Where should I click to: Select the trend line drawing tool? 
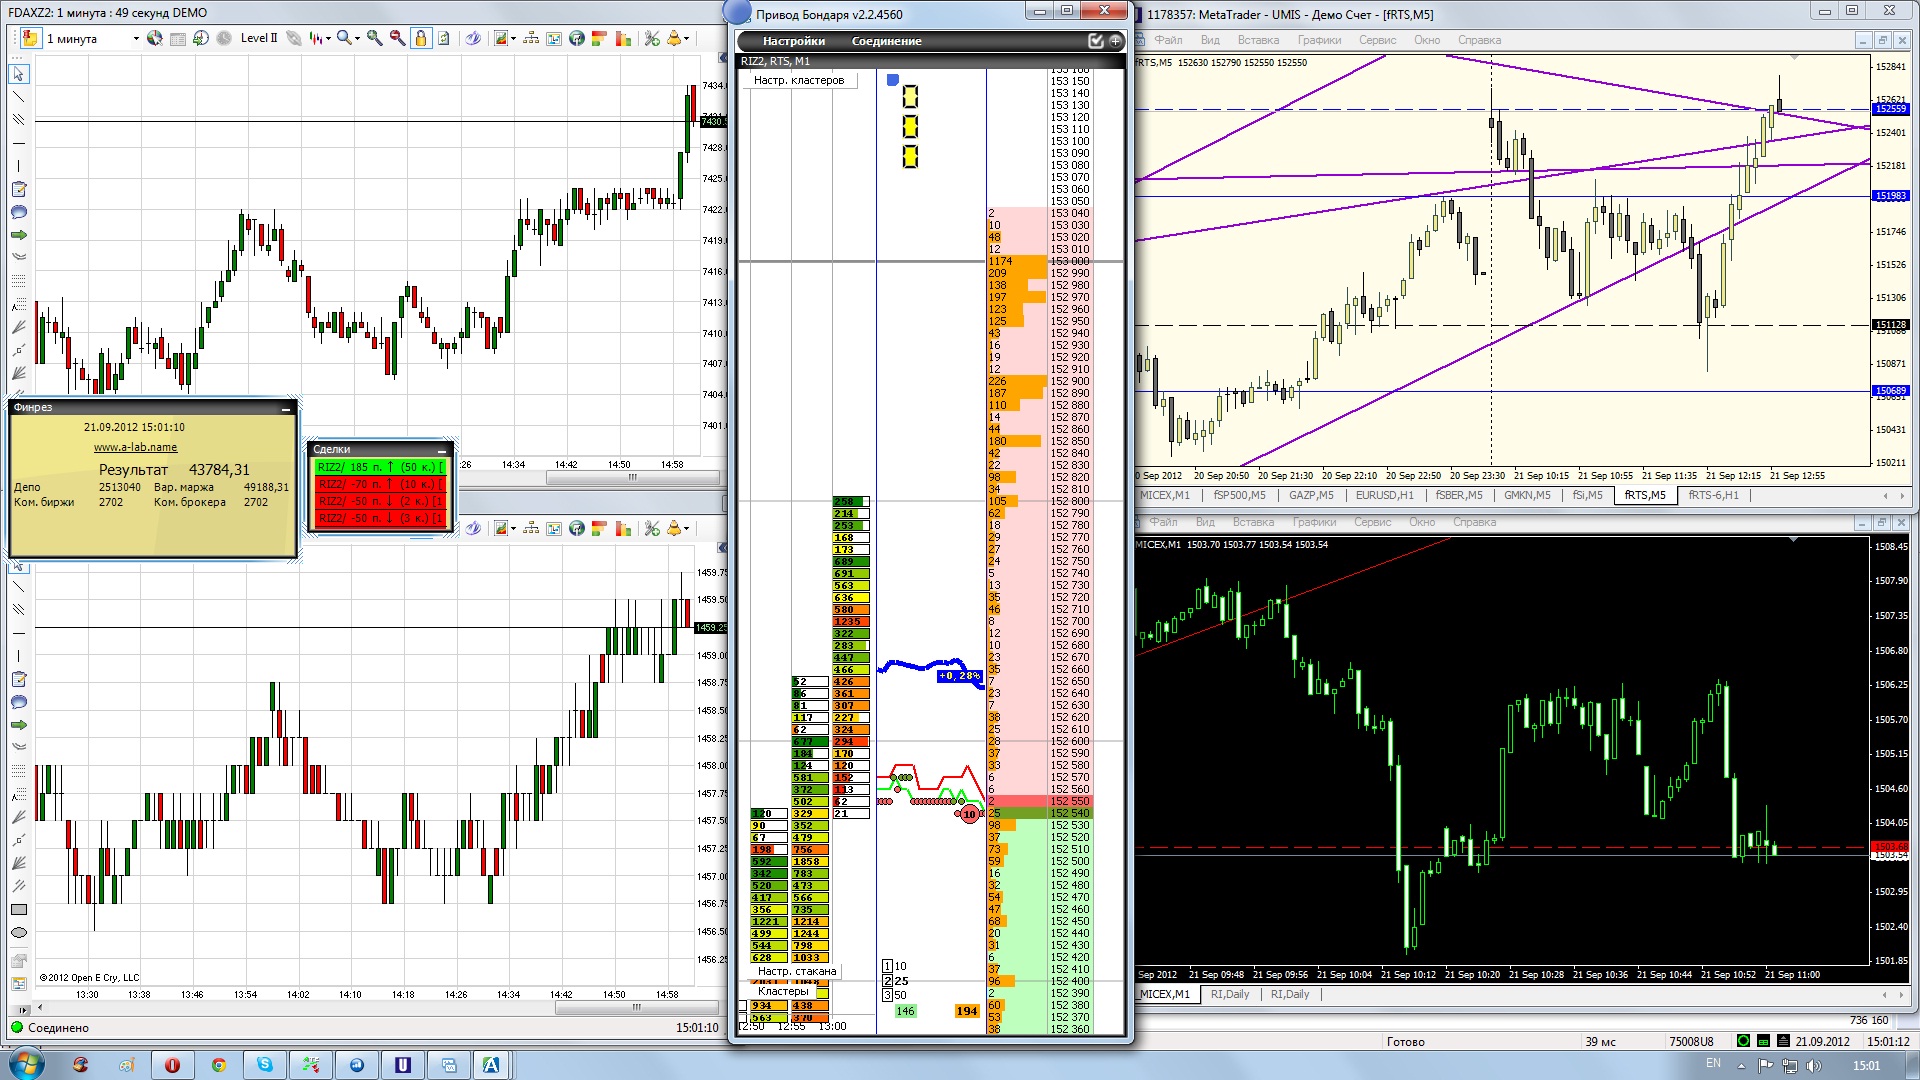[x=18, y=97]
